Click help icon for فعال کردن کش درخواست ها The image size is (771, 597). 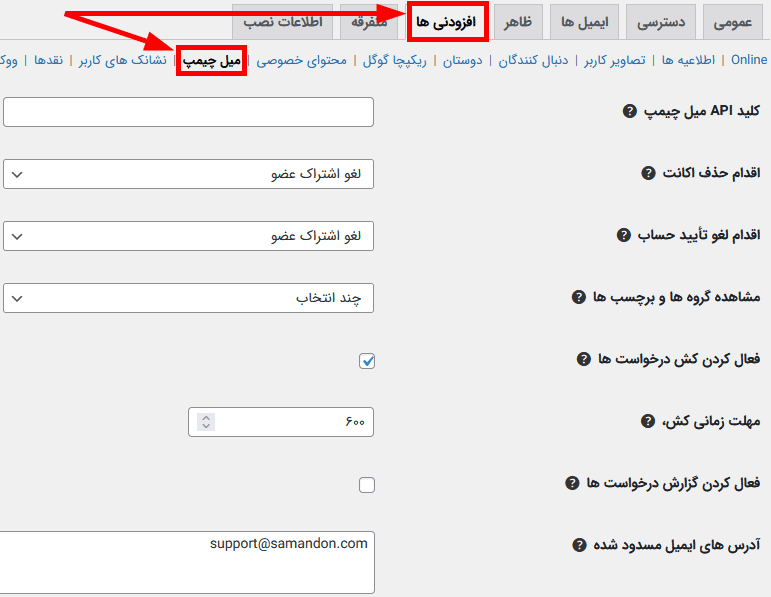[x=584, y=359]
